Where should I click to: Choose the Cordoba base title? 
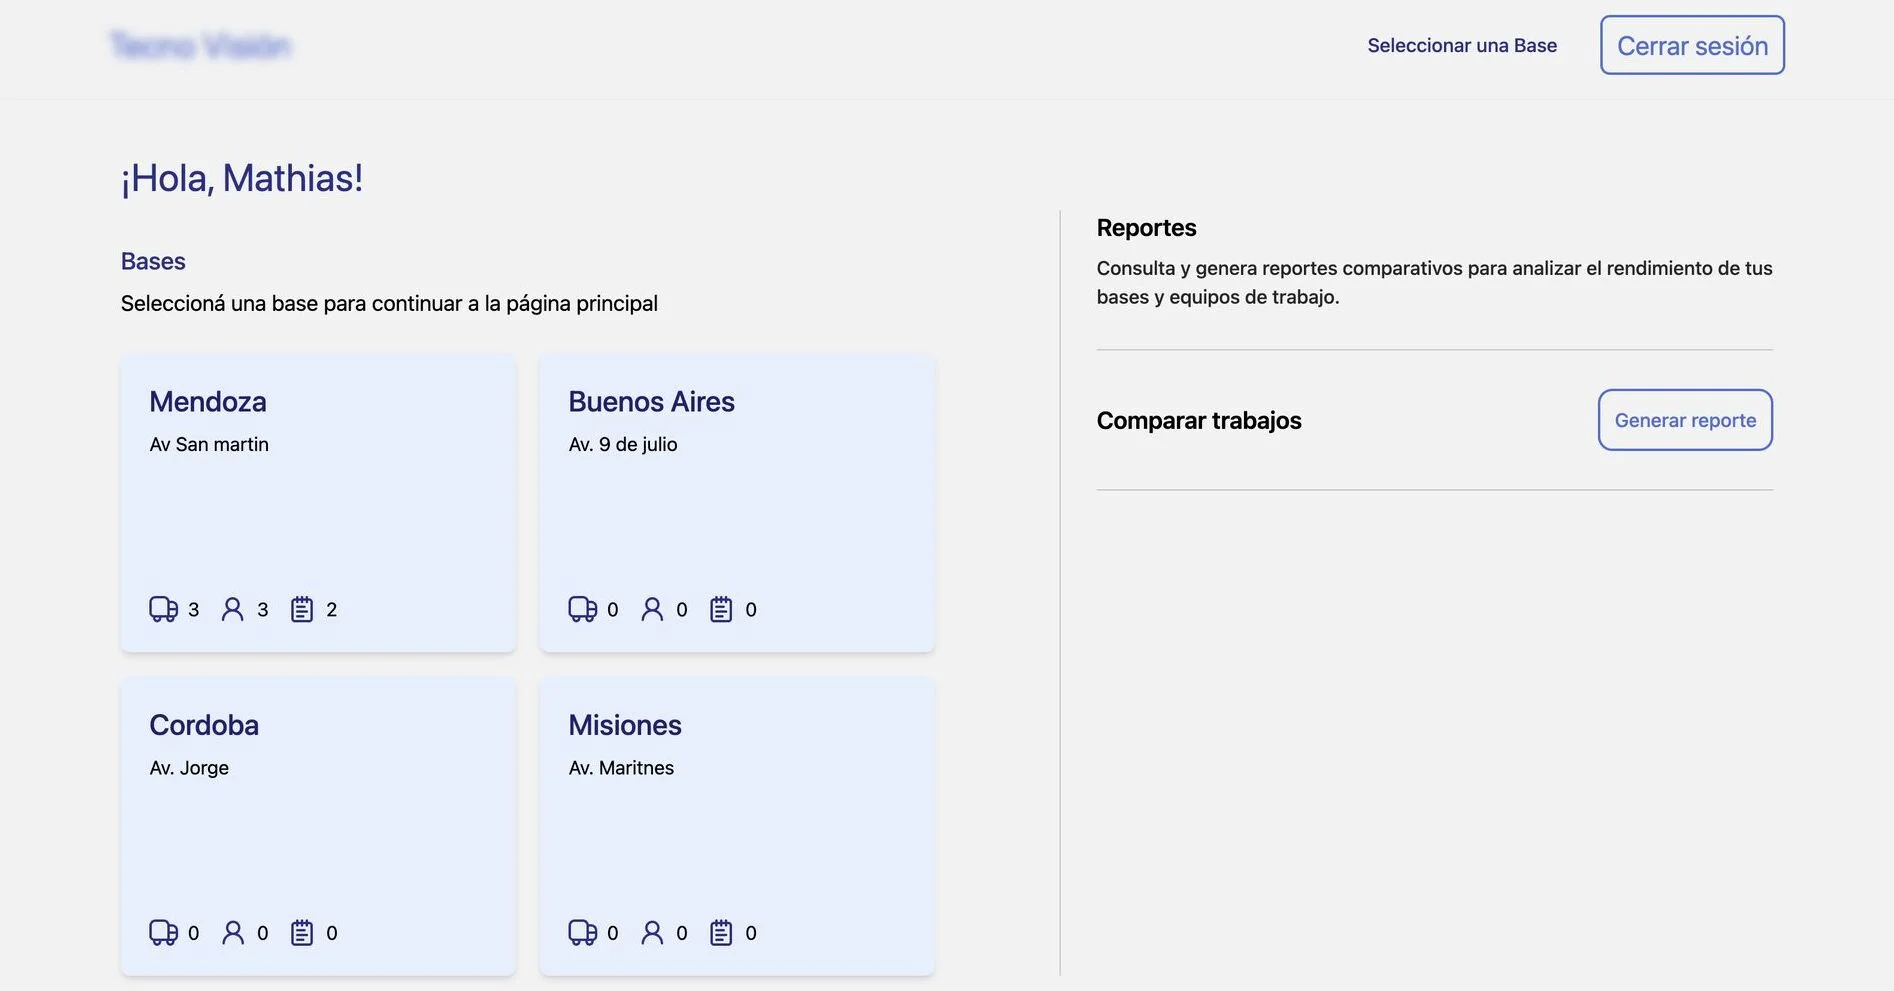(204, 725)
